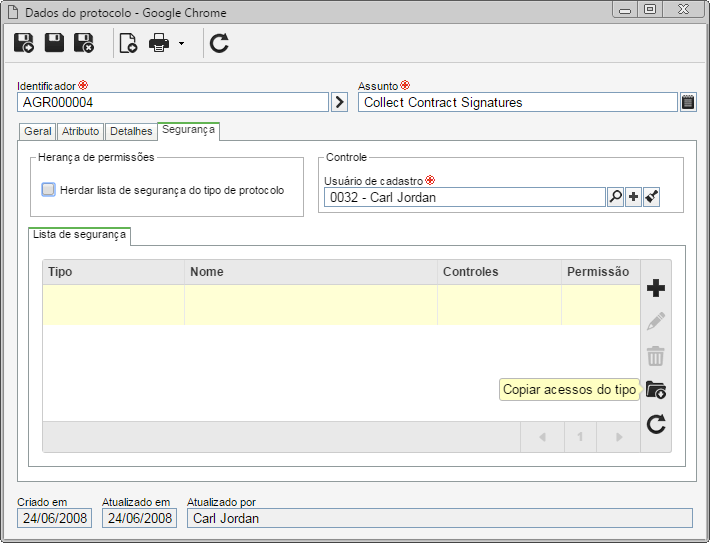Open the print options dropdown arrow

click(181, 43)
